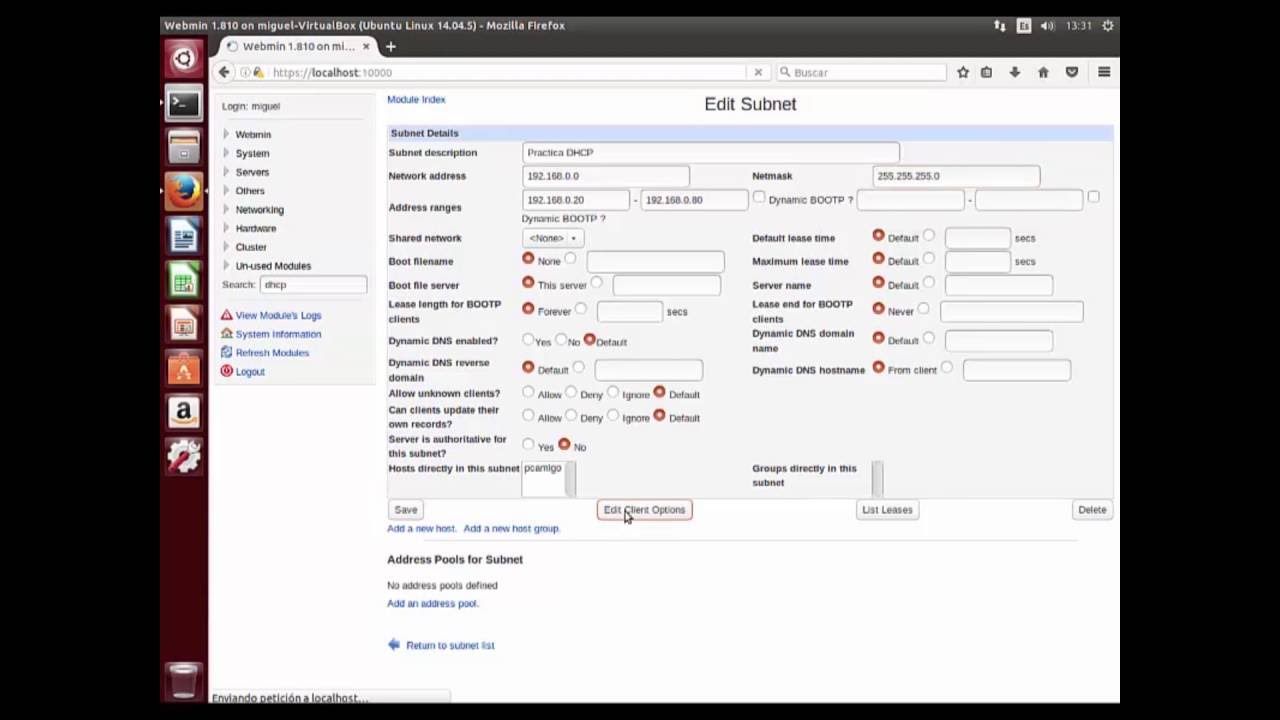Open the Files manager launcher icon

(x=184, y=147)
